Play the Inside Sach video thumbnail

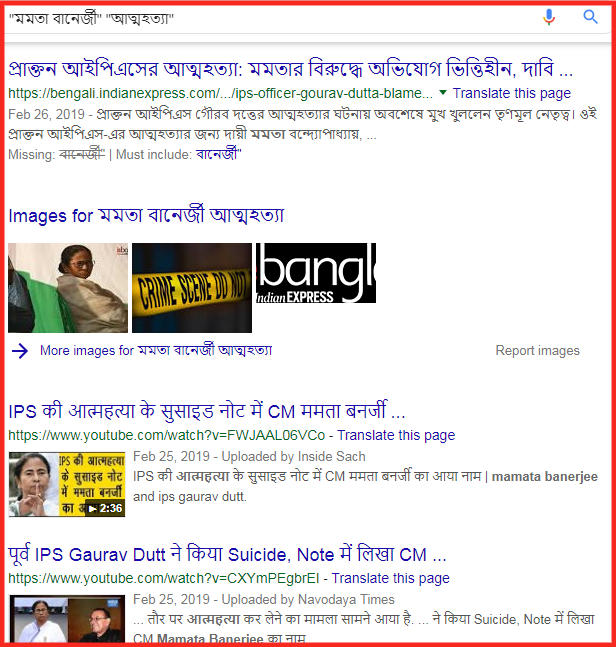[67, 484]
